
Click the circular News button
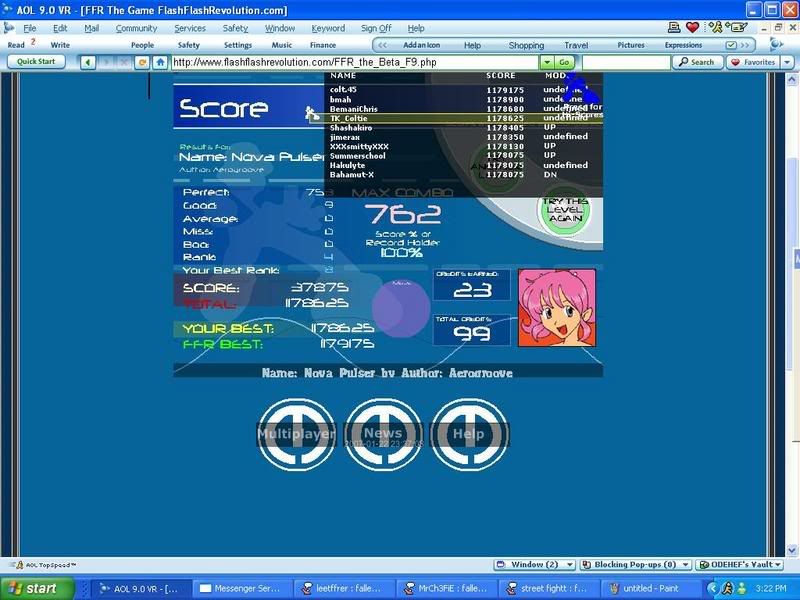(x=383, y=434)
